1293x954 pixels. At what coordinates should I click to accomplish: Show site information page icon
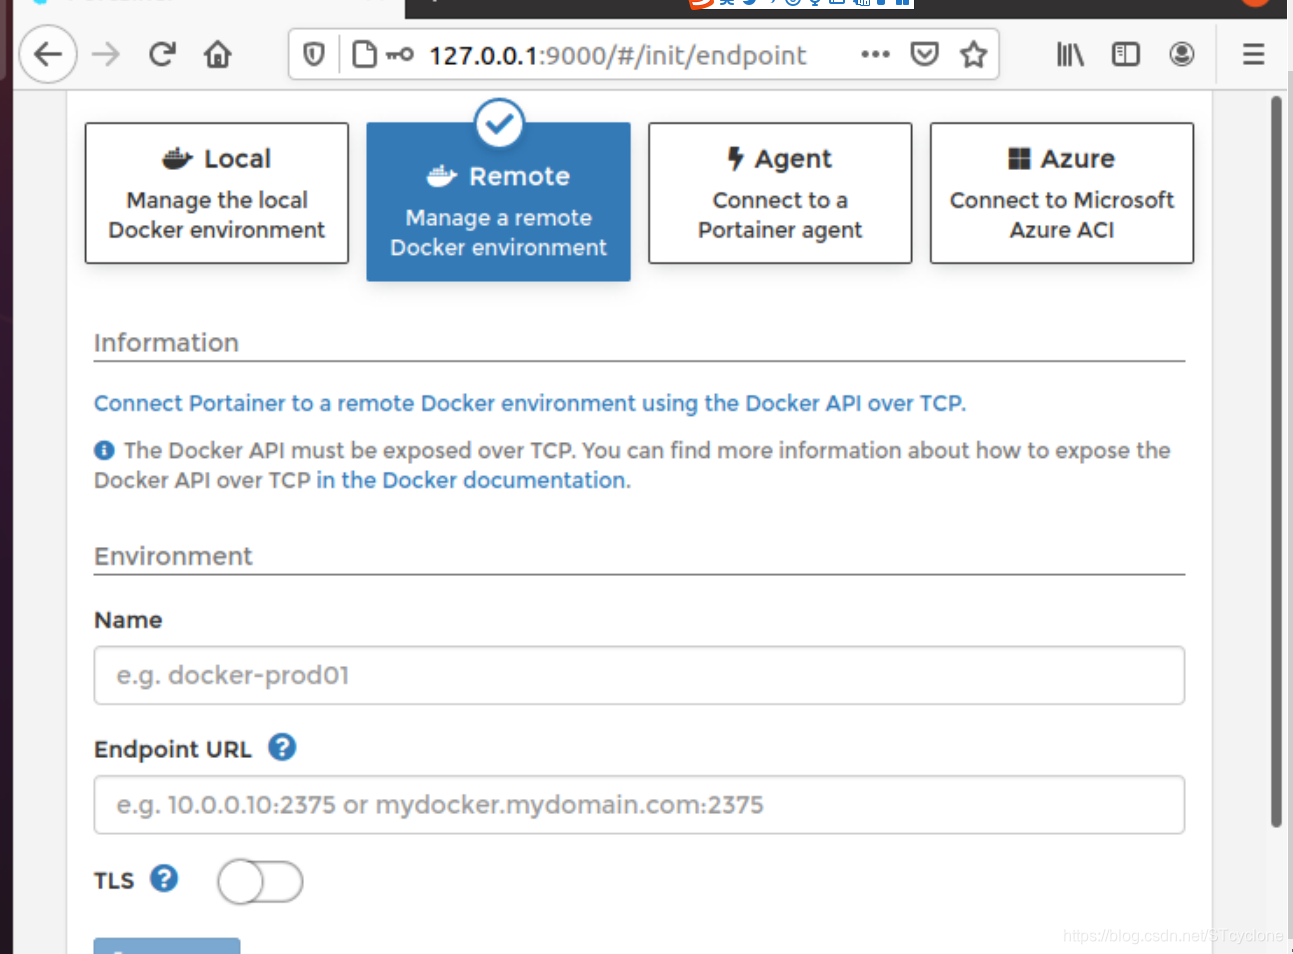[x=365, y=54]
